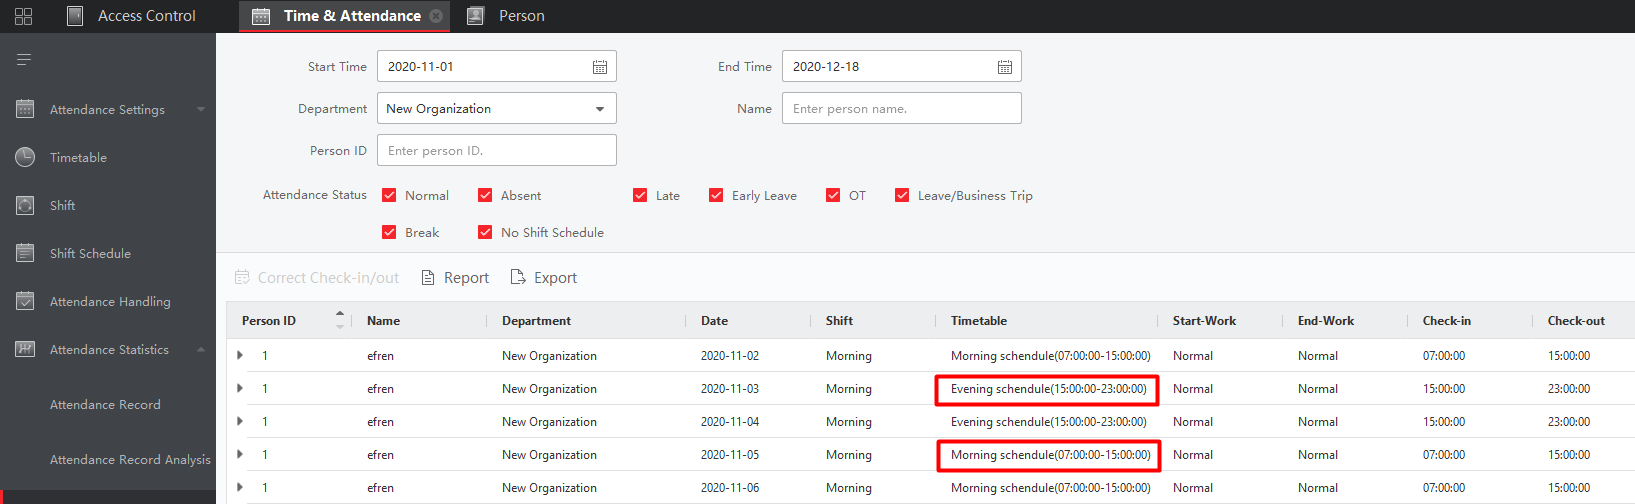Toggle the Leave/Business Trip checkbox
The width and height of the screenshot is (1635, 504).
[902, 195]
